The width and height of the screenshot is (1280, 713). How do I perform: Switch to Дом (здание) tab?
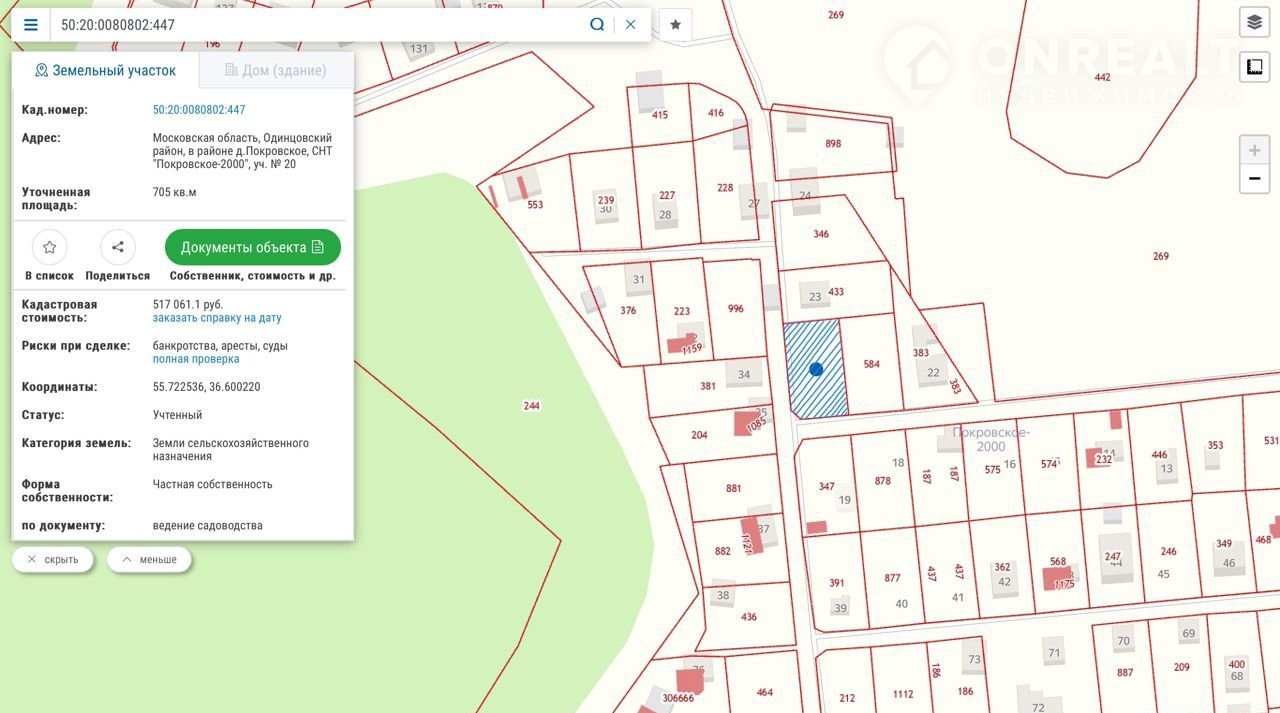click(x=275, y=71)
